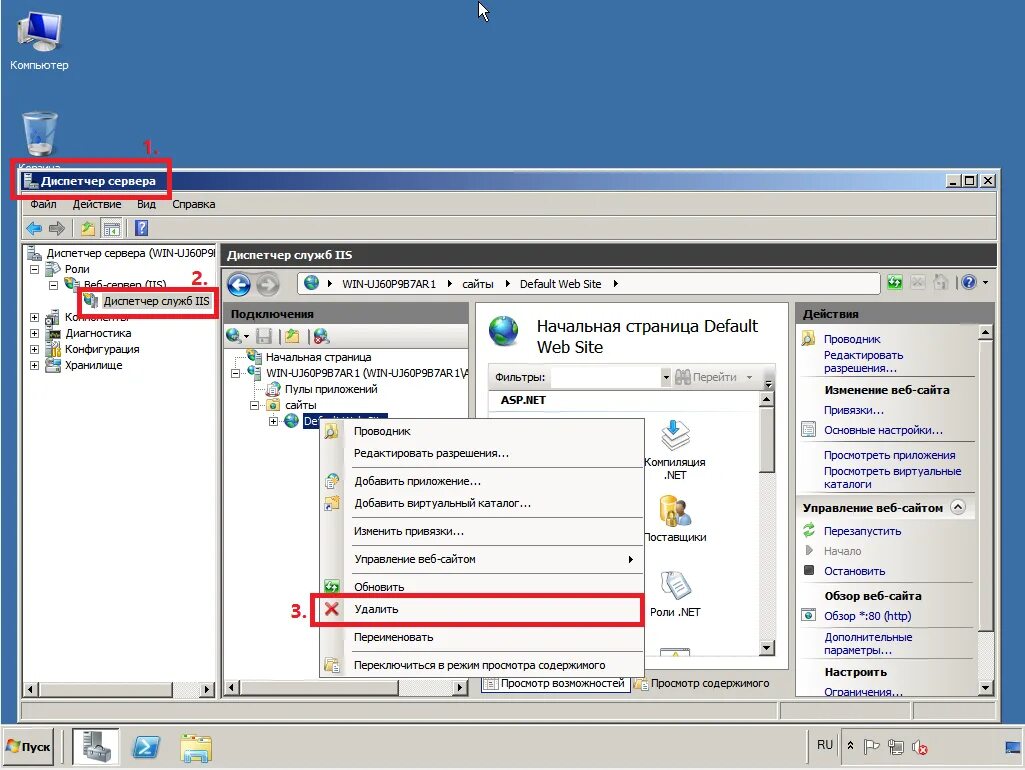1025x770 pixels.
Task: Choose Обновить from the context menu
Action: tap(481, 587)
